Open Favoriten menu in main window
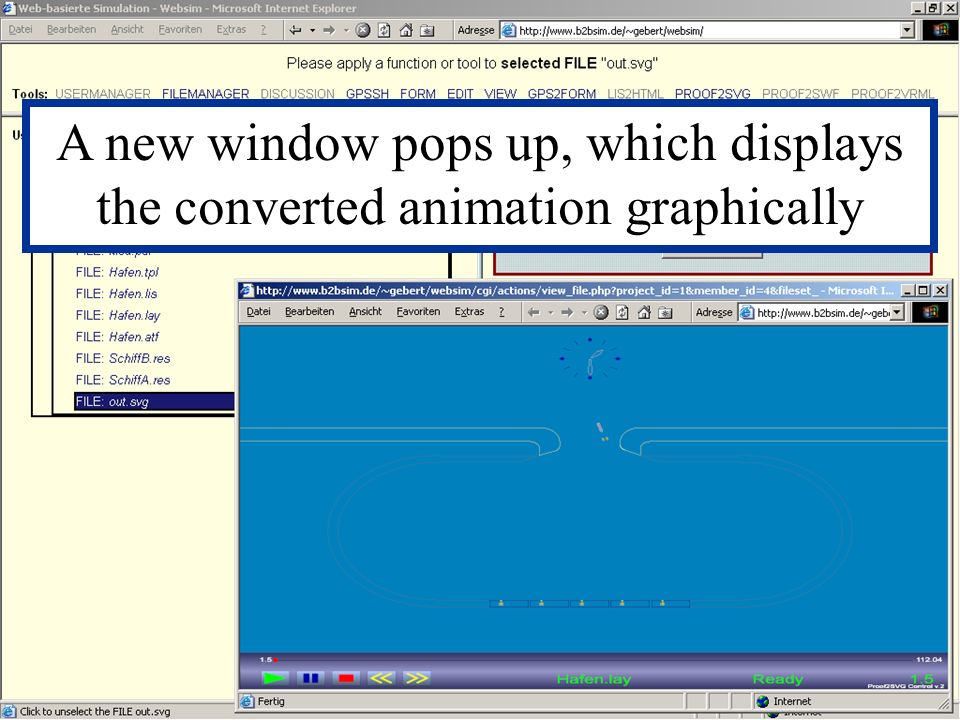This screenshot has height=720, width=960. pyautogui.click(x=180, y=29)
